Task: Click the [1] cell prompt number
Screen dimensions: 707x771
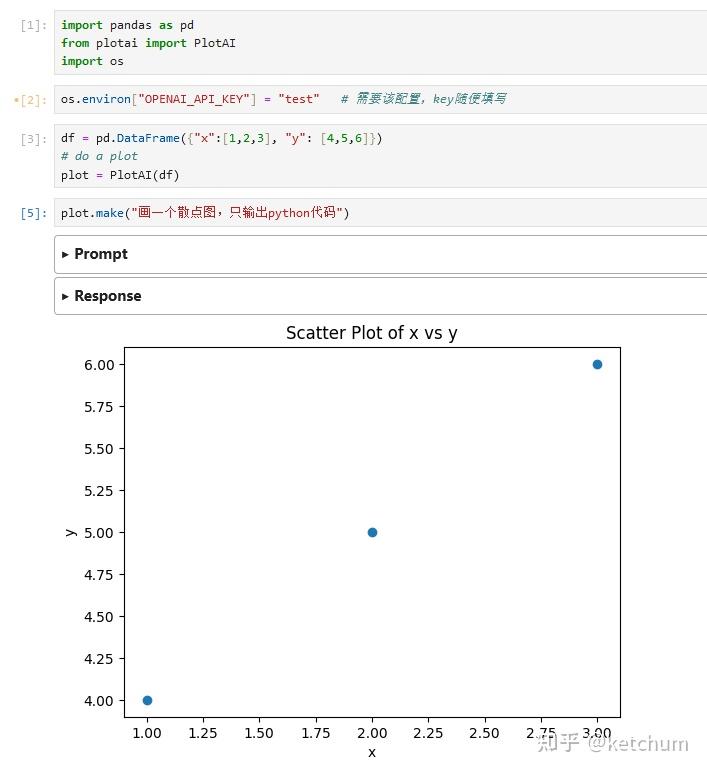Action: (33, 25)
